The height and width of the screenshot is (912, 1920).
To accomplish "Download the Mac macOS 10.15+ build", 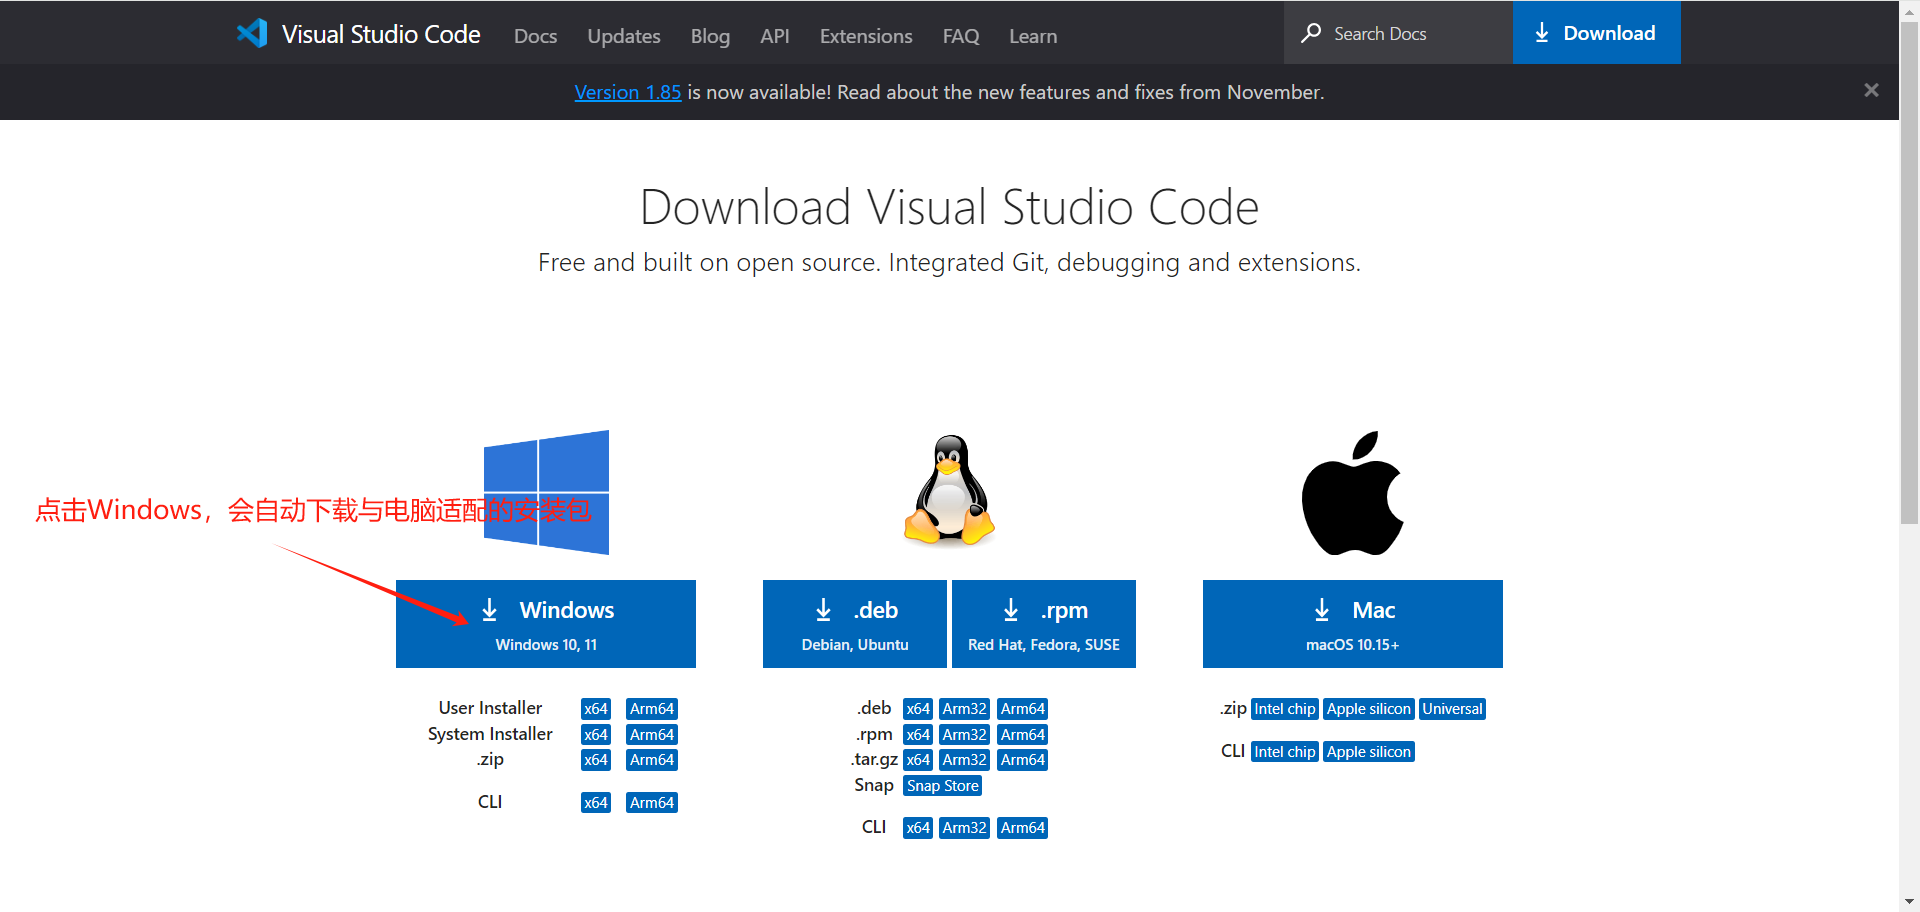I will point(1352,624).
